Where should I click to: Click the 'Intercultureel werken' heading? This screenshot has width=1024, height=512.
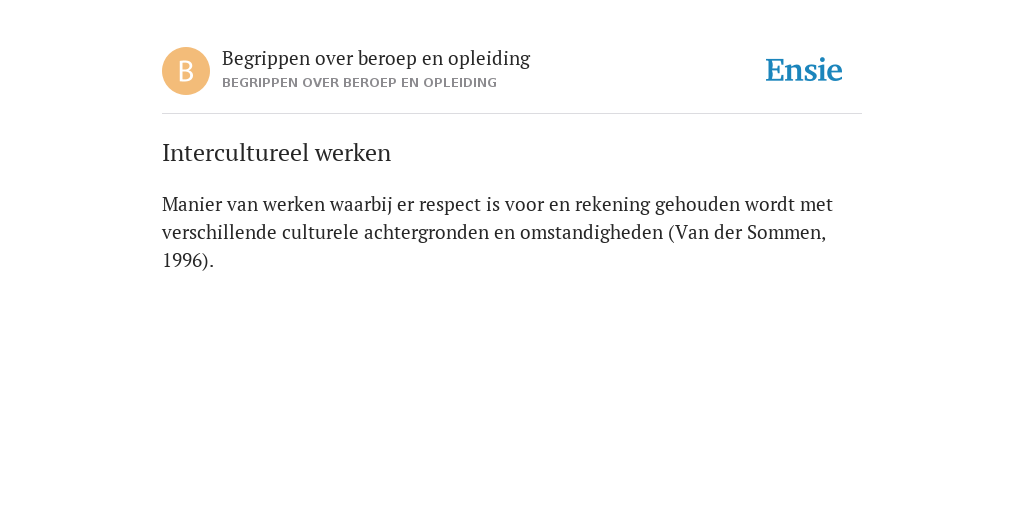tap(276, 153)
